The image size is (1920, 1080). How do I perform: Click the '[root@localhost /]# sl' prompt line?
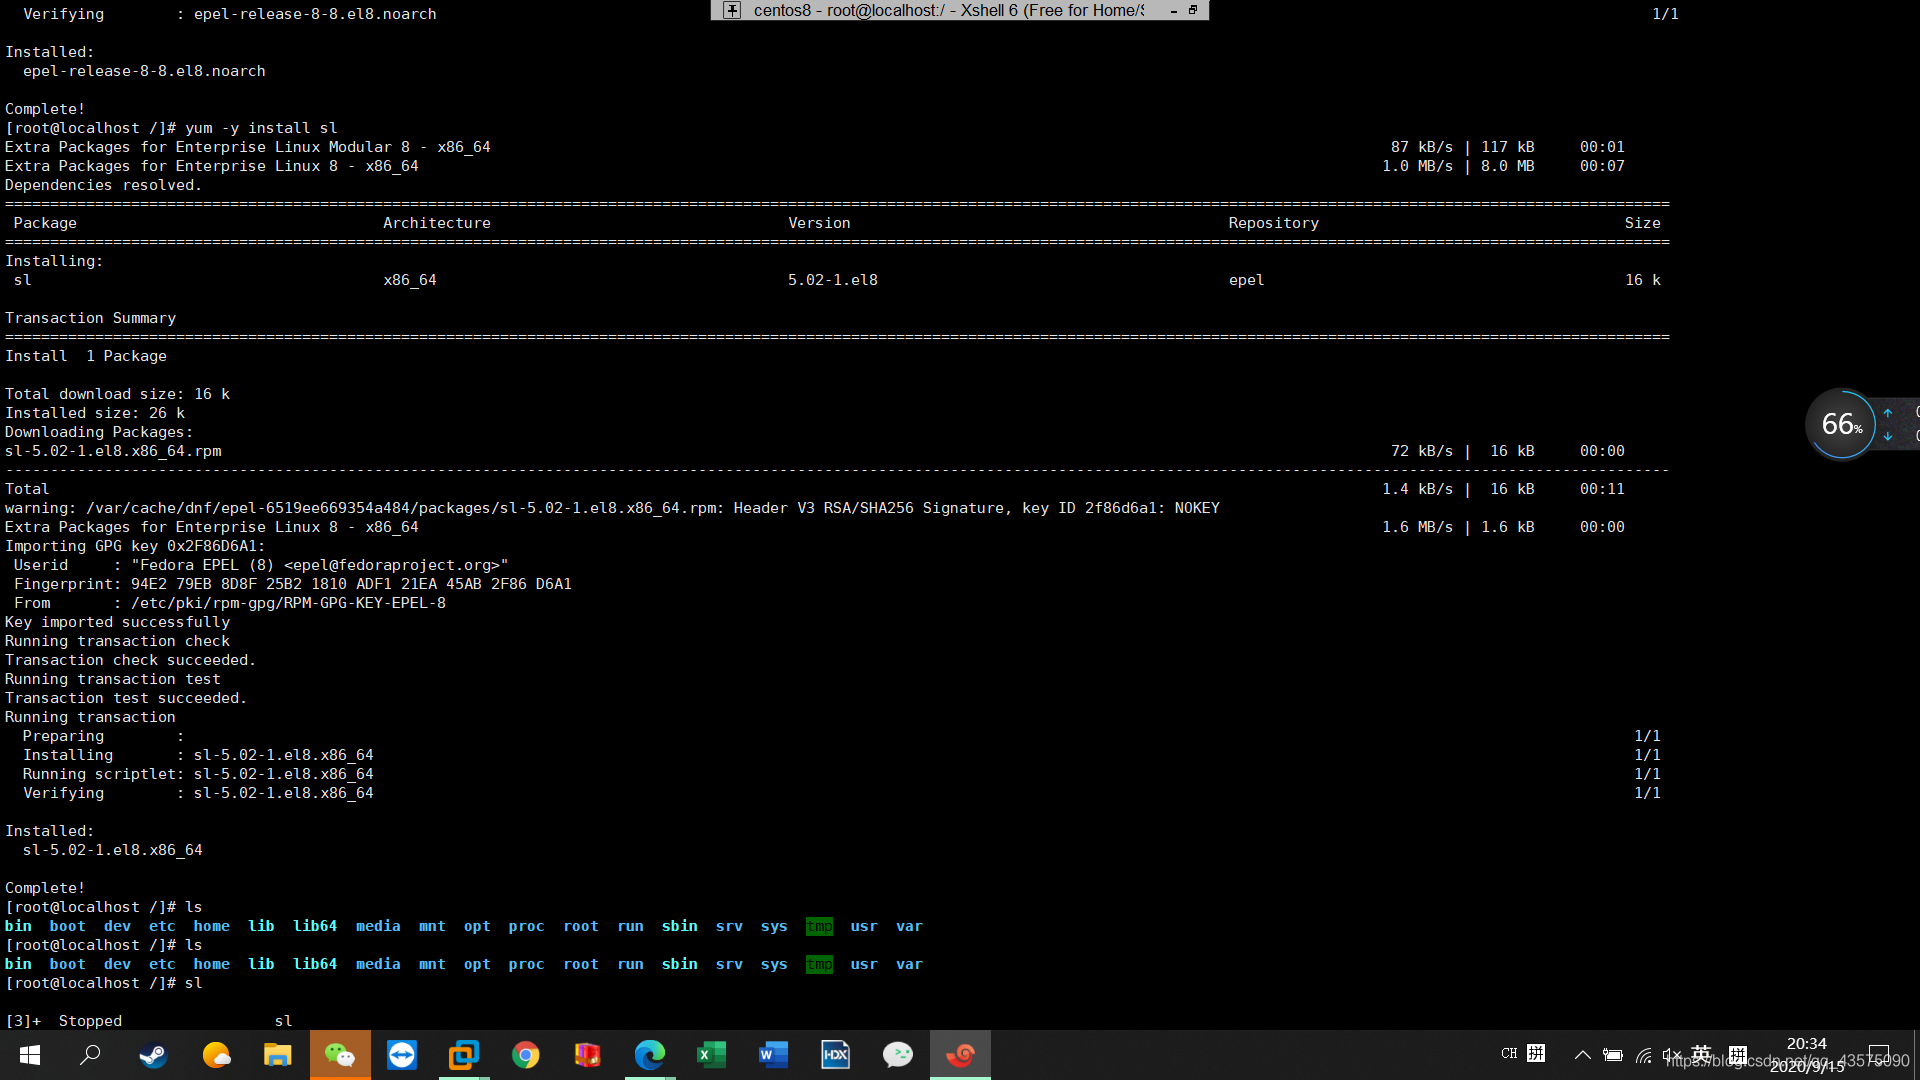[x=104, y=983]
